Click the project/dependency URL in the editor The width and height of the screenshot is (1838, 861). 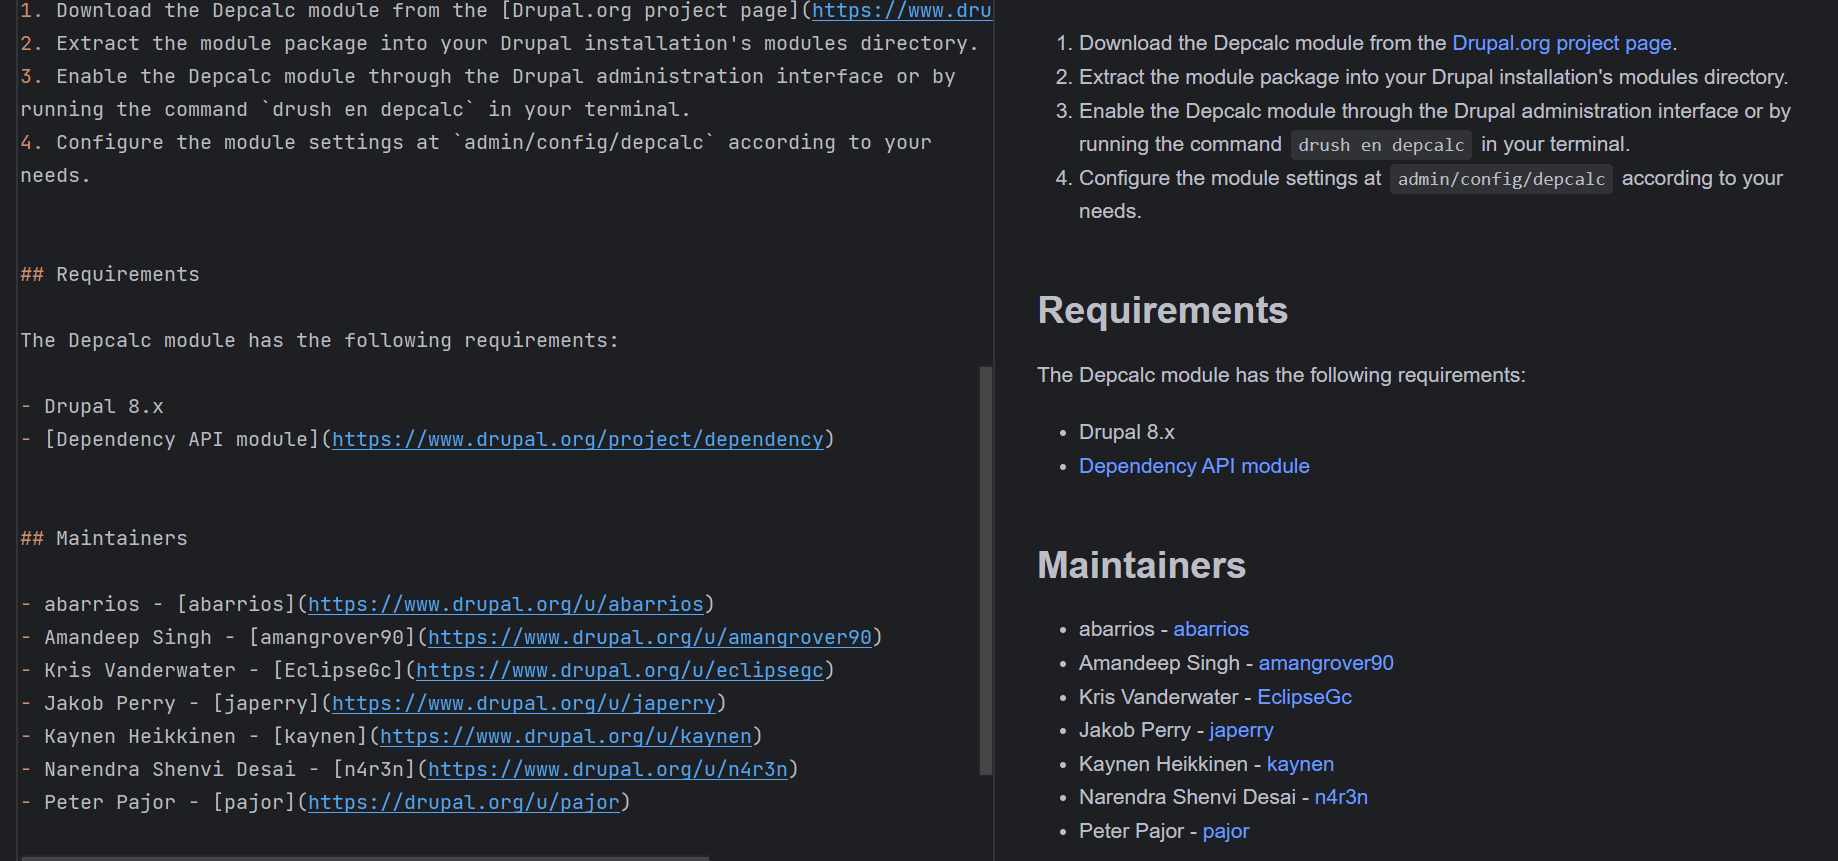pyautogui.click(x=577, y=439)
